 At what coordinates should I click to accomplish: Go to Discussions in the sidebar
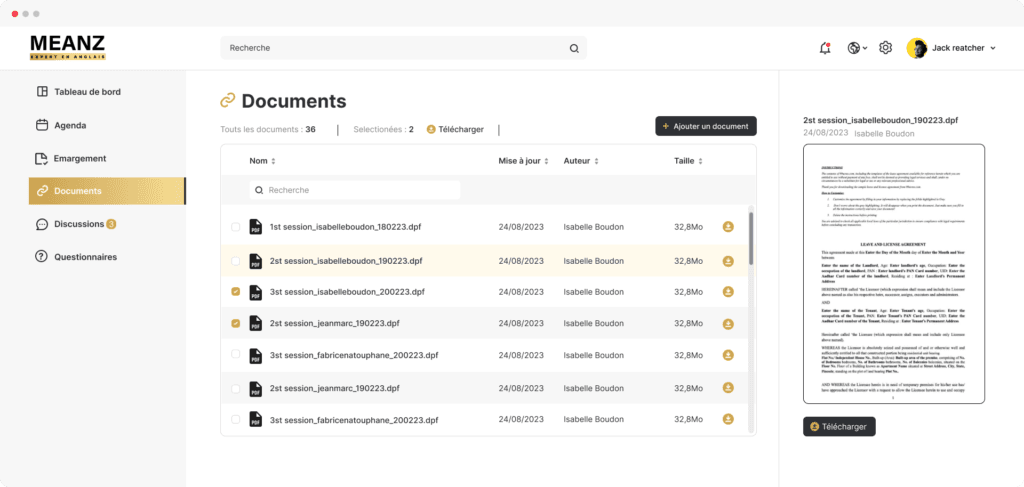[77, 224]
